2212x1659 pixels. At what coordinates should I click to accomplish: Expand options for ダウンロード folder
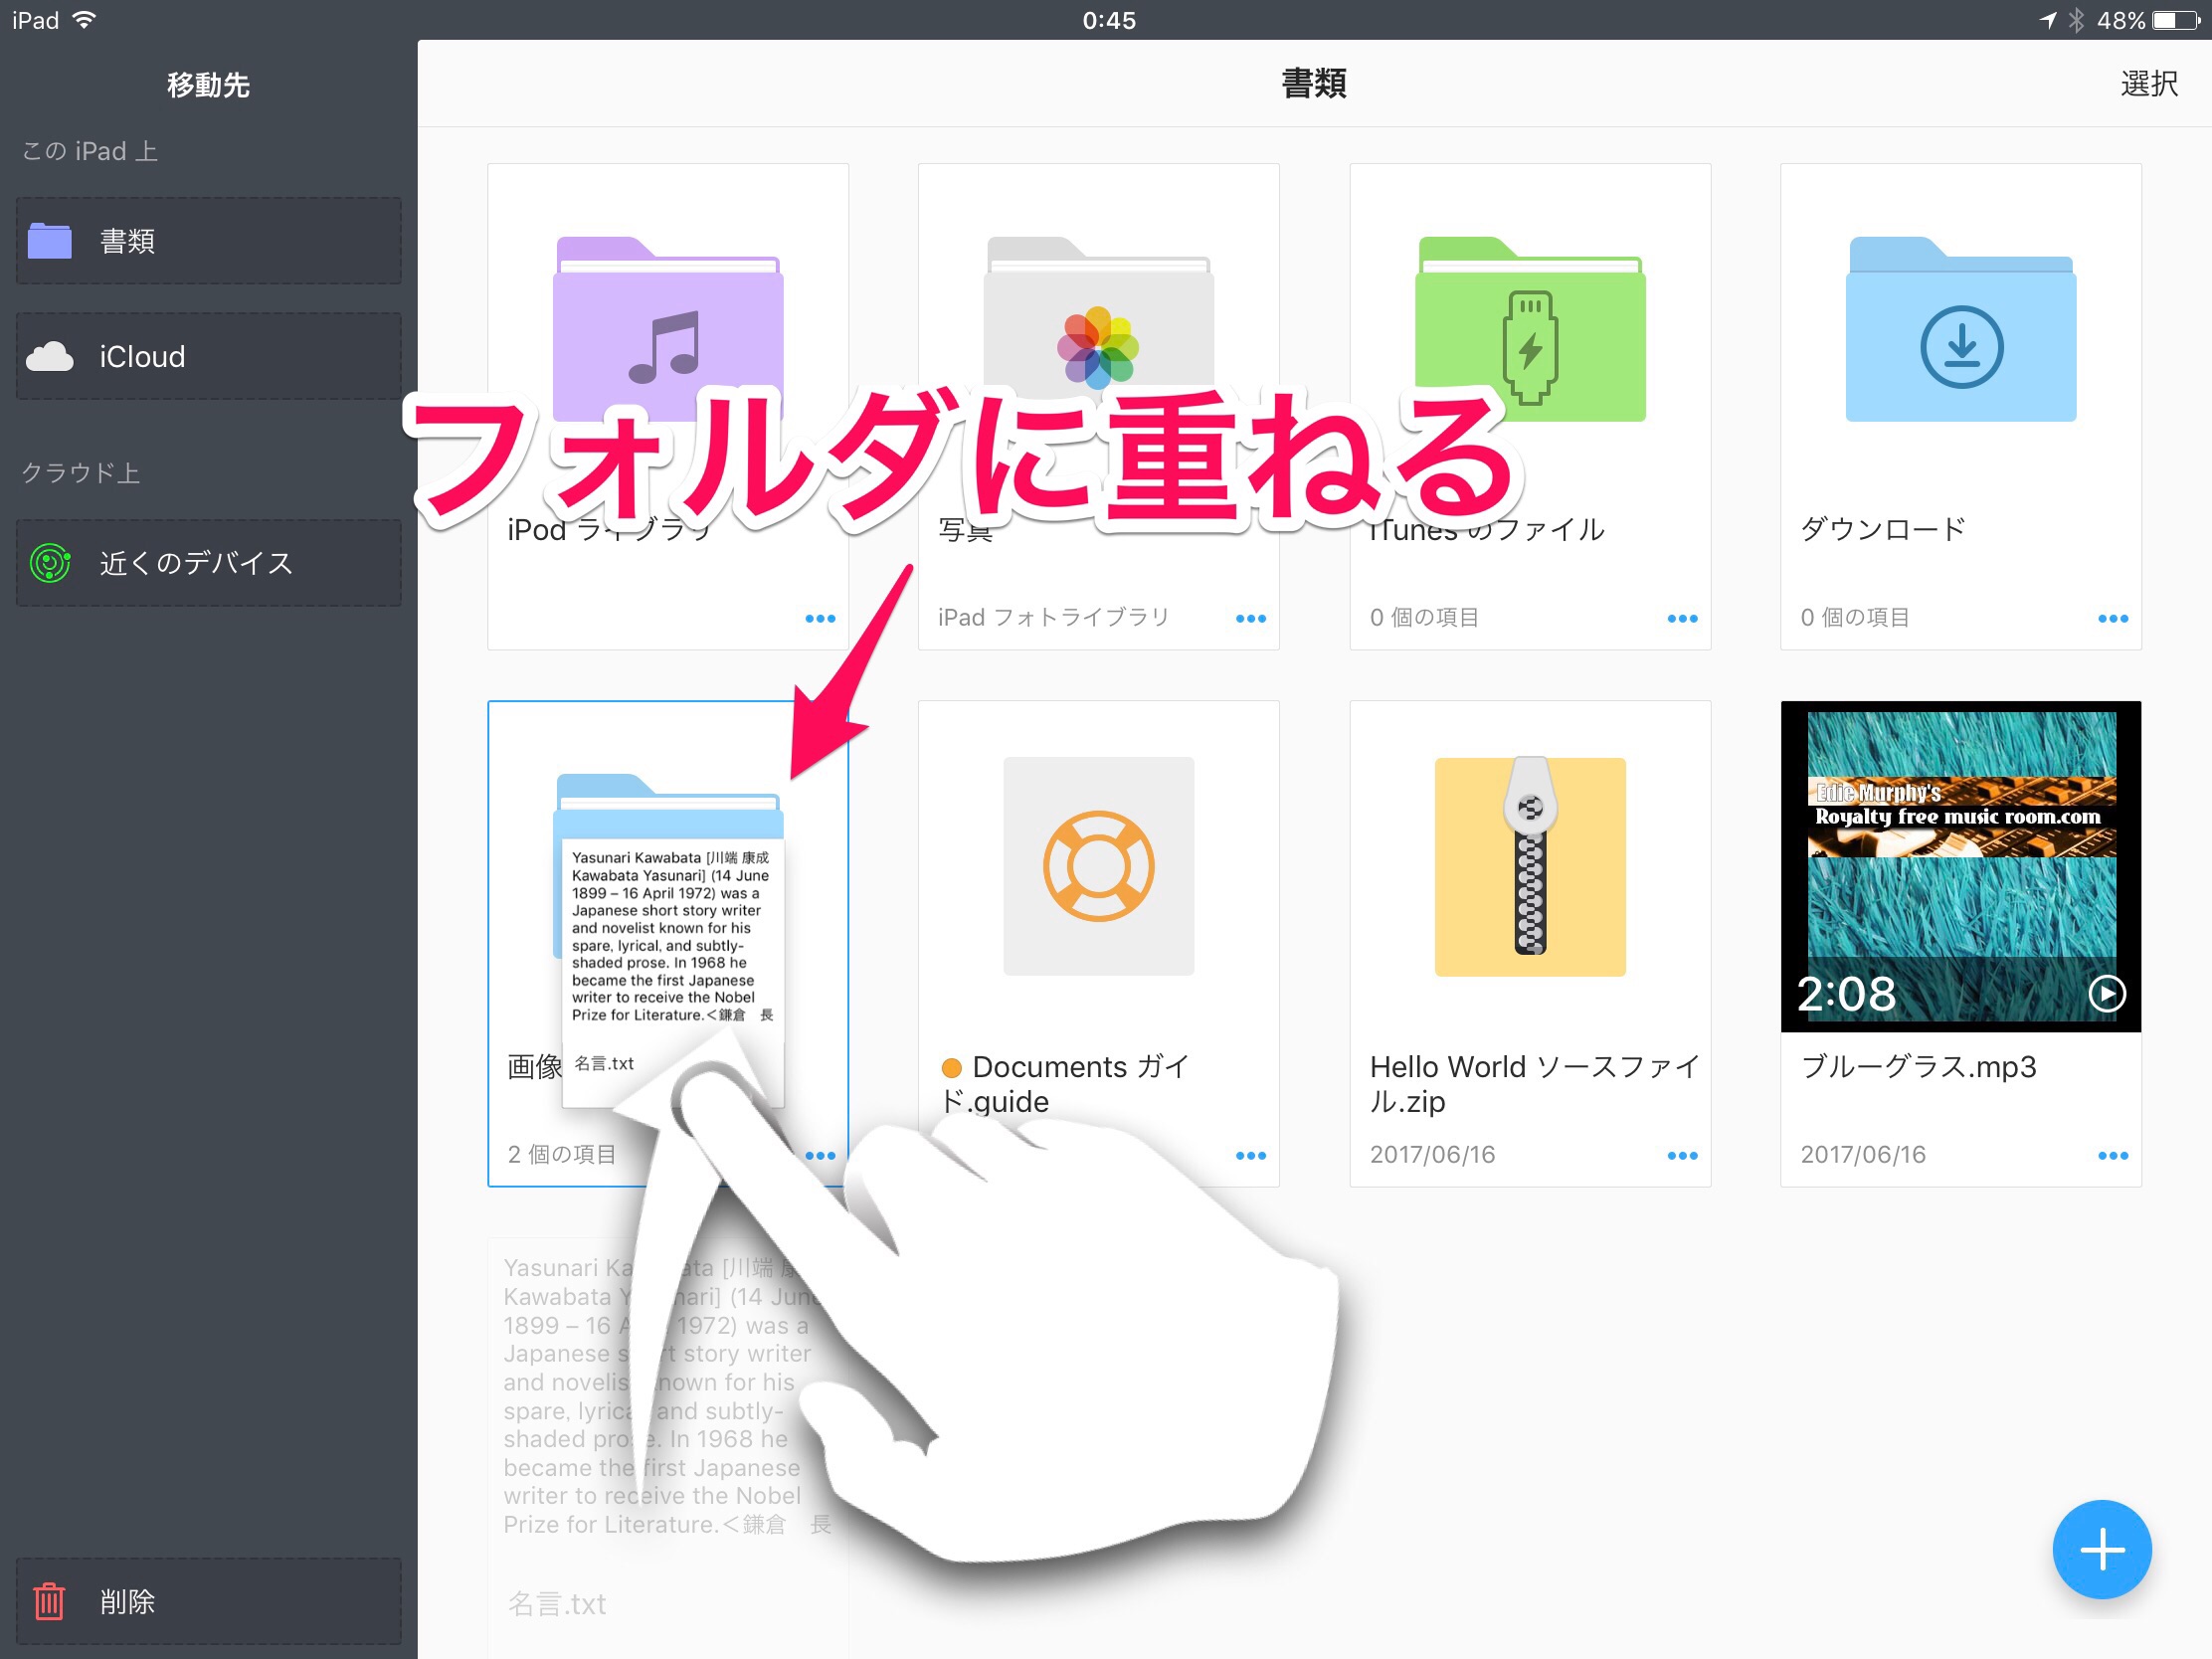click(x=2112, y=618)
